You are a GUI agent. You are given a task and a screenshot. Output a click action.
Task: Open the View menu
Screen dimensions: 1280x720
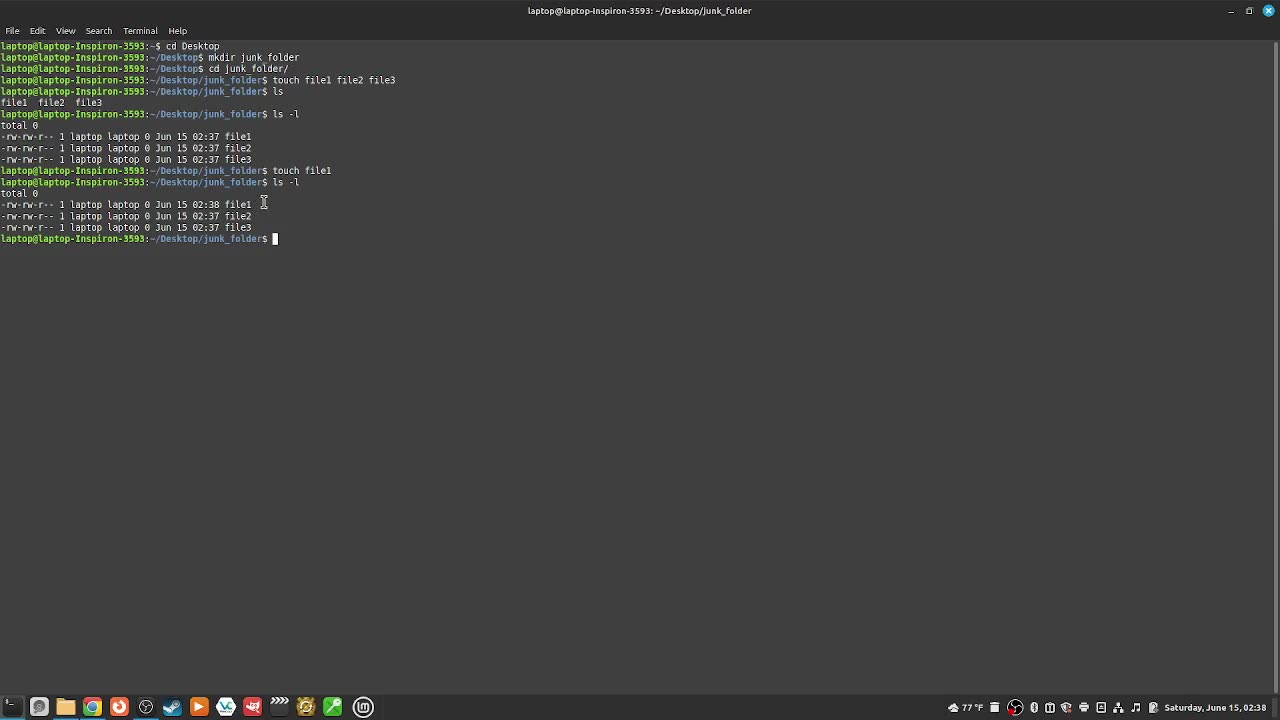pyautogui.click(x=65, y=31)
